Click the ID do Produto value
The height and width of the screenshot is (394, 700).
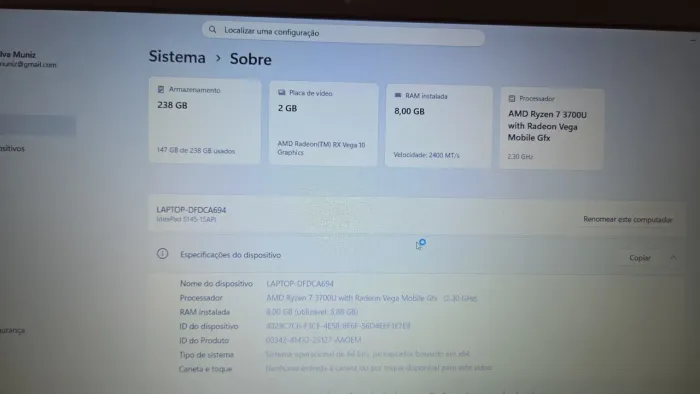(313, 340)
